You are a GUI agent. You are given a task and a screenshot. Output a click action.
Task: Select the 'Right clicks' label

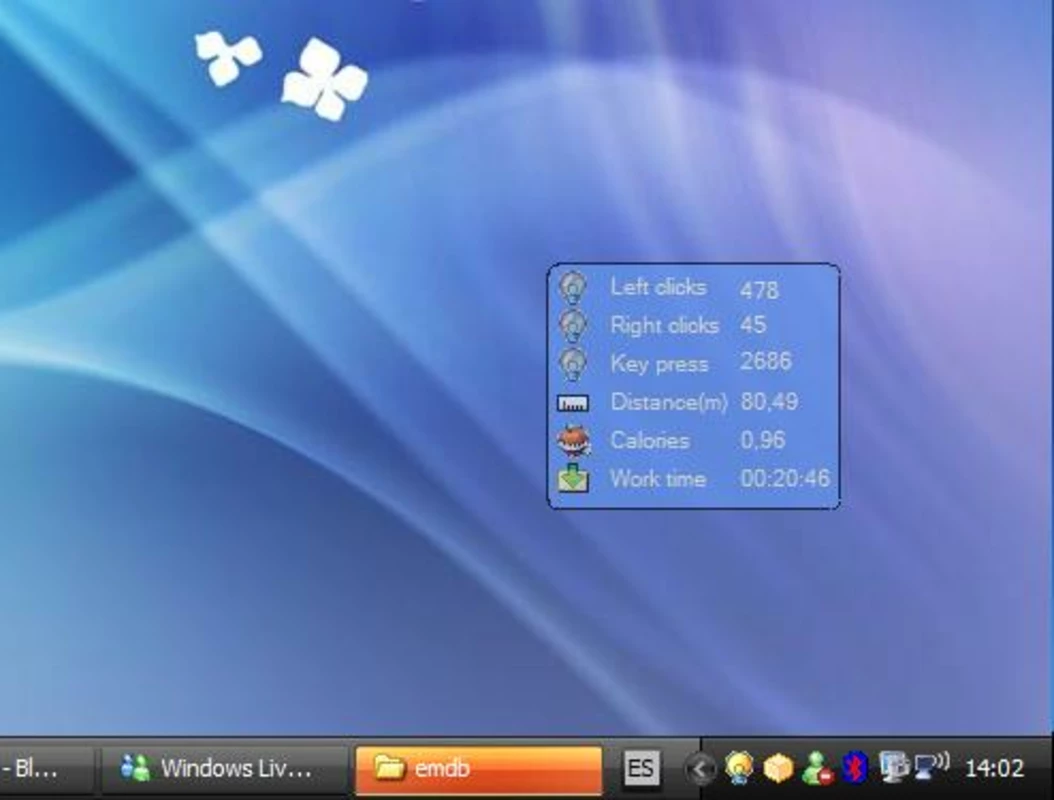pos(664,325)
